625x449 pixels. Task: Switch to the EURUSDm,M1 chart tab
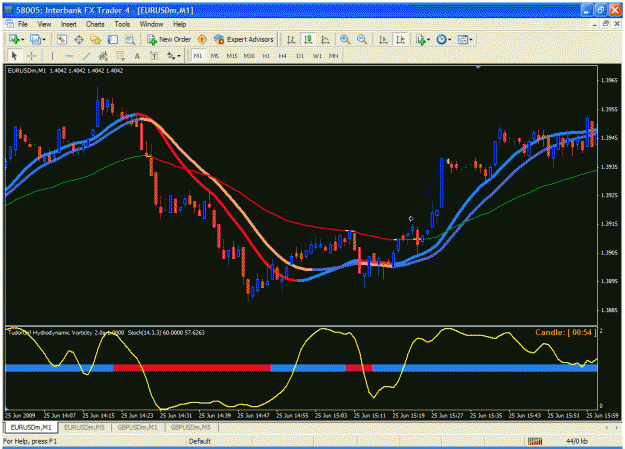point(31,427)
